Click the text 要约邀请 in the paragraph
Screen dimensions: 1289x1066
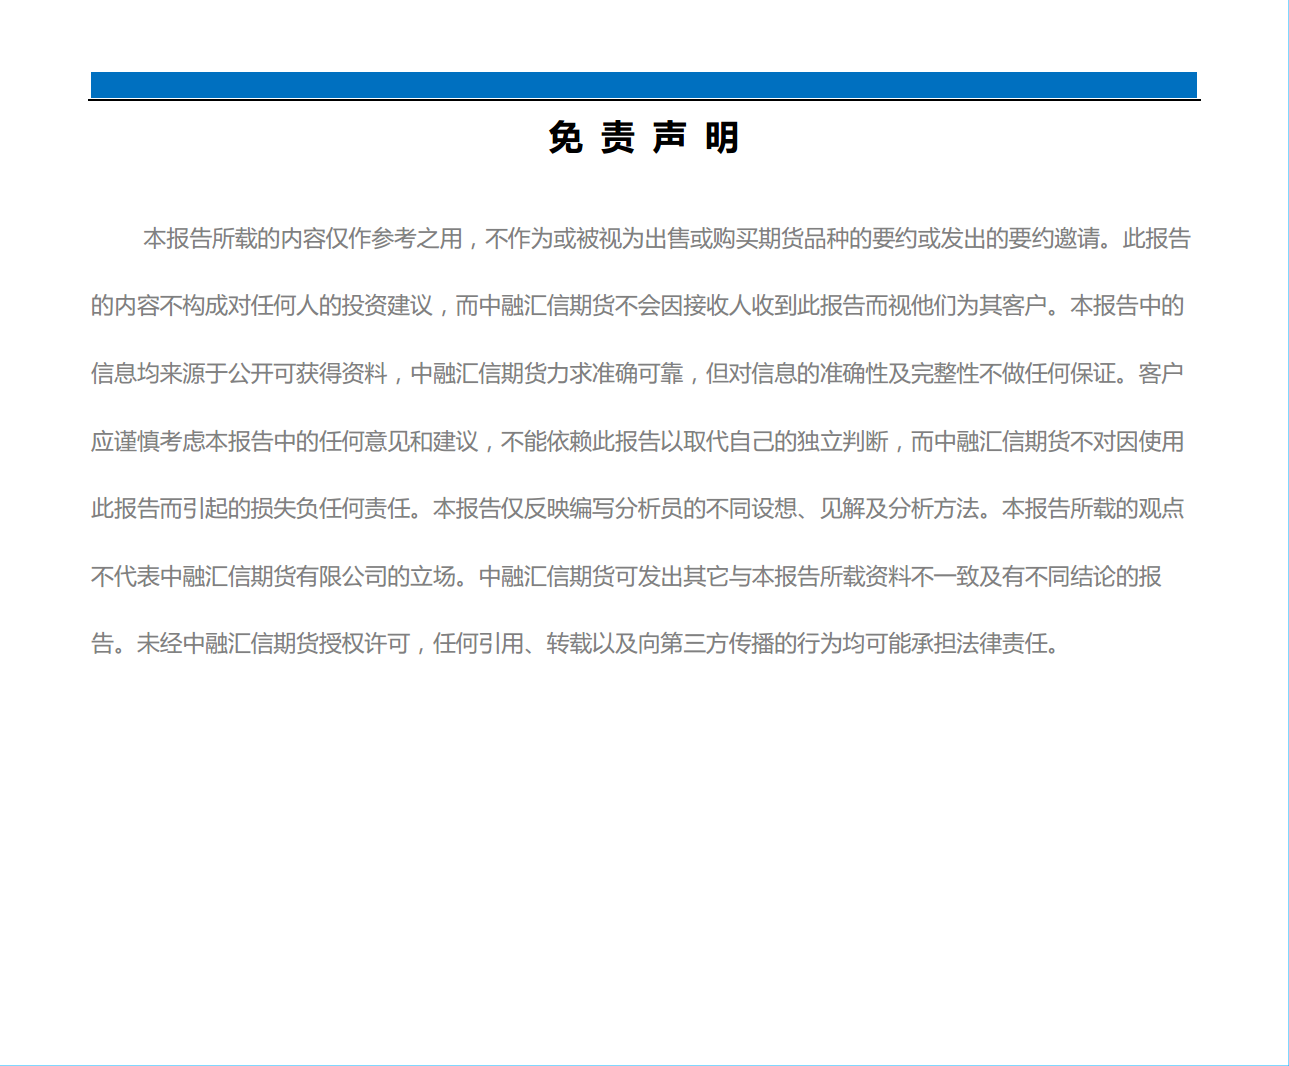pos(1053,239)
